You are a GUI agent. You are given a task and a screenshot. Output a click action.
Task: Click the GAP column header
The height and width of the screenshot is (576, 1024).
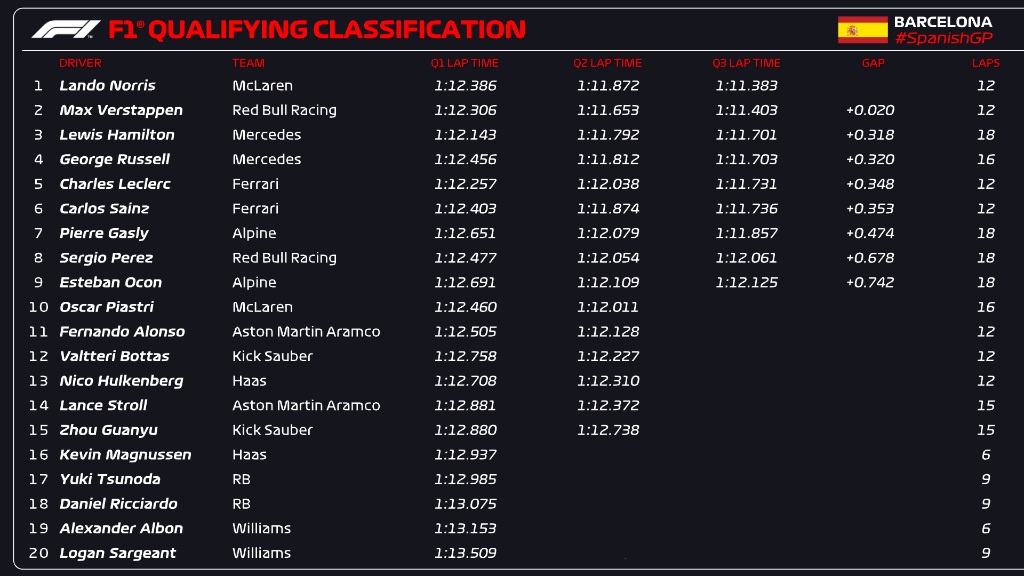(x=873, y=63)
